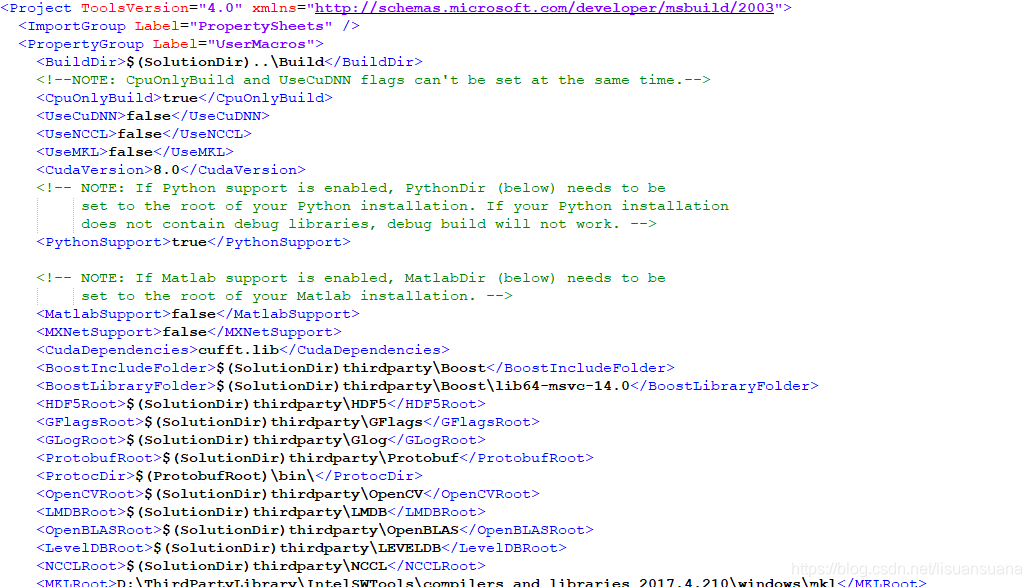This screenshot has width=1032, height=587.
Task: Click the BoostIncludeFolder line
Action: [x=355, y=369]
